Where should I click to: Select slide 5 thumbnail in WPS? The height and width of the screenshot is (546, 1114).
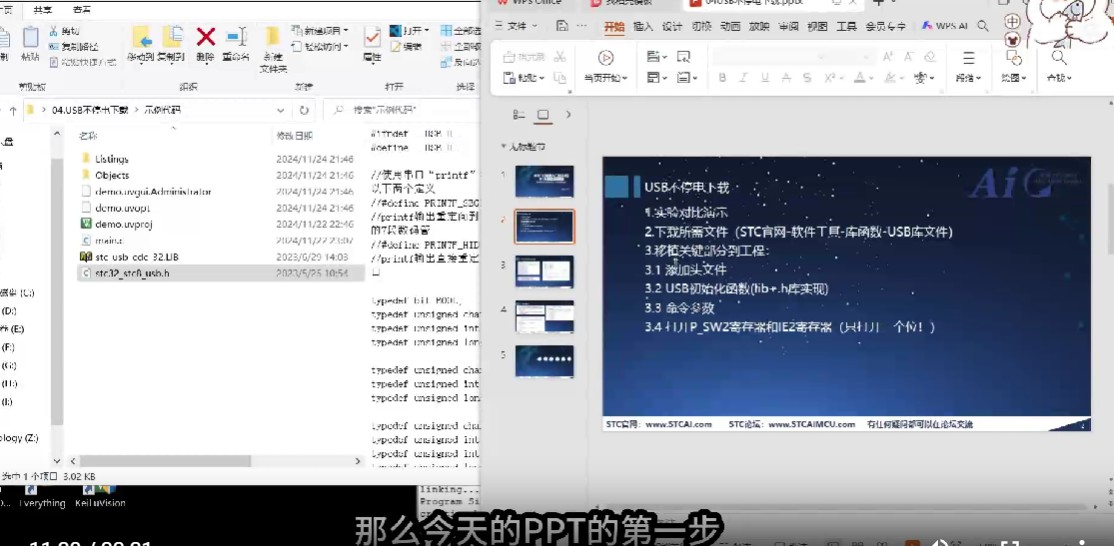pos(544,361)
